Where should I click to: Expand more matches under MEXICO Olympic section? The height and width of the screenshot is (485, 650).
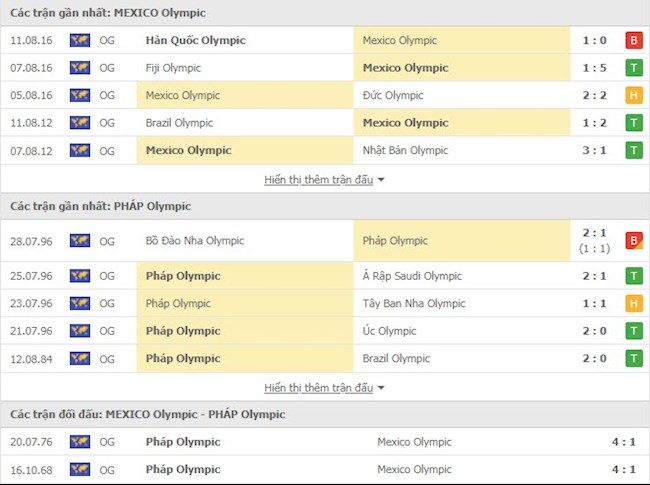(318, 180)
